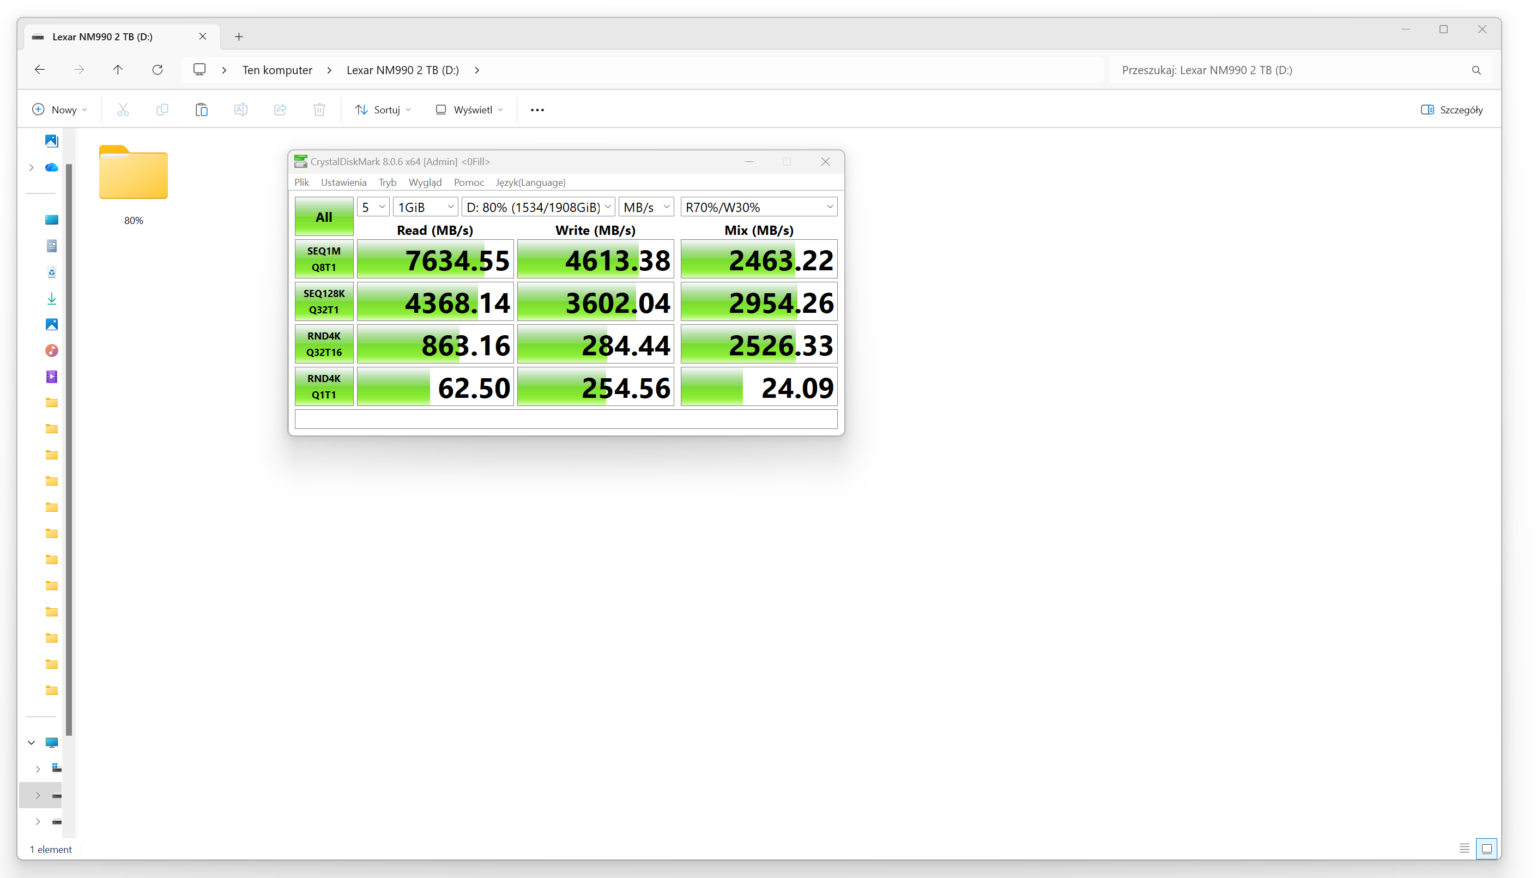This screenshot has width=1536, height=878.
Task: Click the Copy icon in the toolbar
Action: 162,109
